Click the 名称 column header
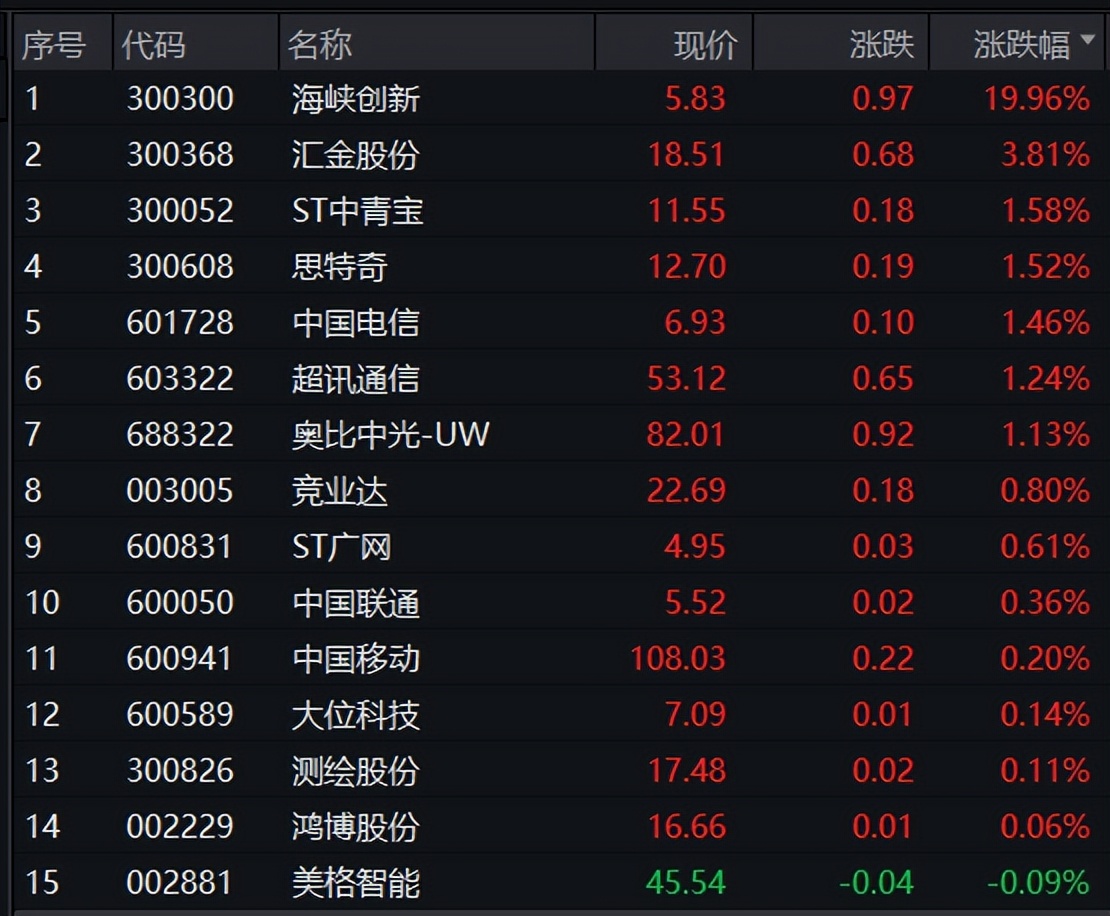The width and height of the screenshot is (1110, 916). click(319, 45)
